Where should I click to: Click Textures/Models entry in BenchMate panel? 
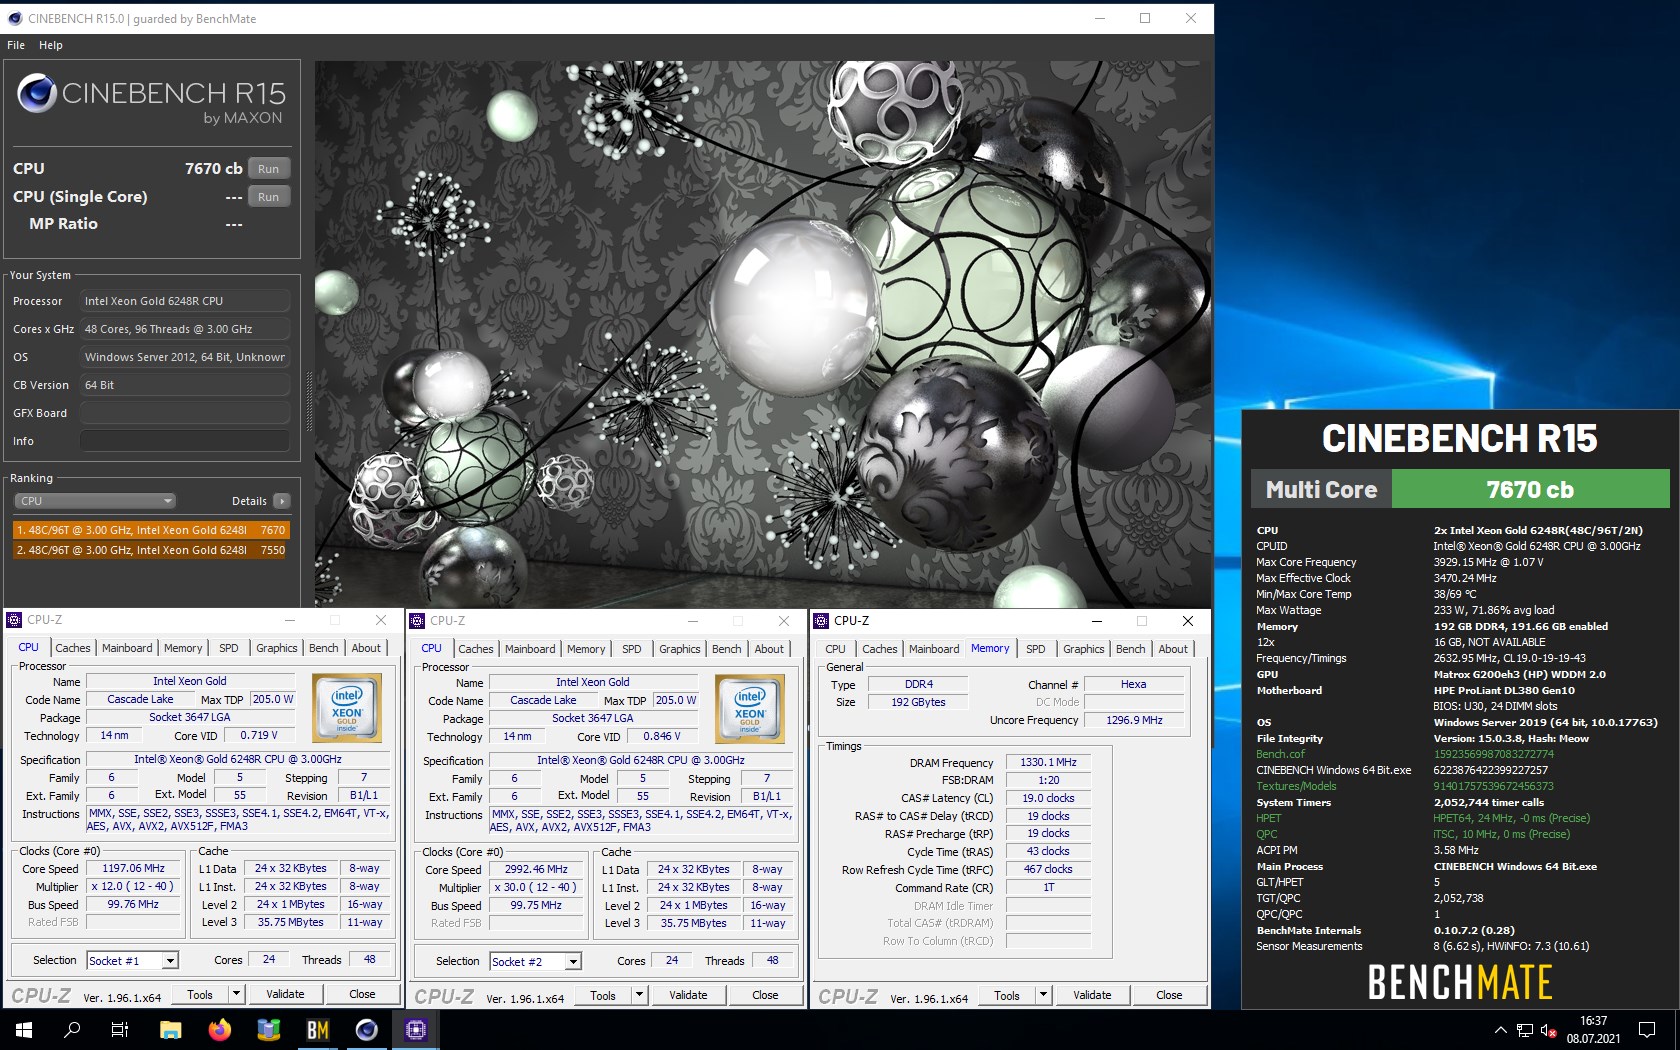click(x=1296, y=786)
